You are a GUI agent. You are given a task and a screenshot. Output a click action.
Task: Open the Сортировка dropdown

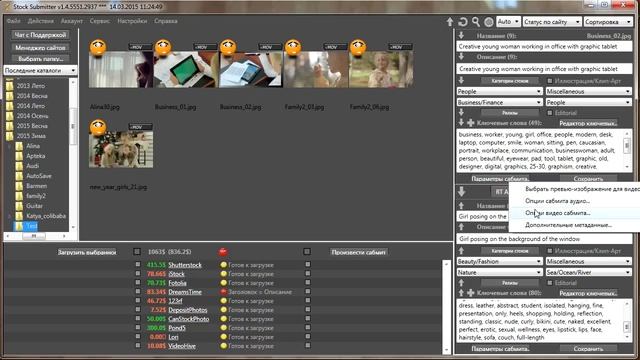(x=608, y=22)
